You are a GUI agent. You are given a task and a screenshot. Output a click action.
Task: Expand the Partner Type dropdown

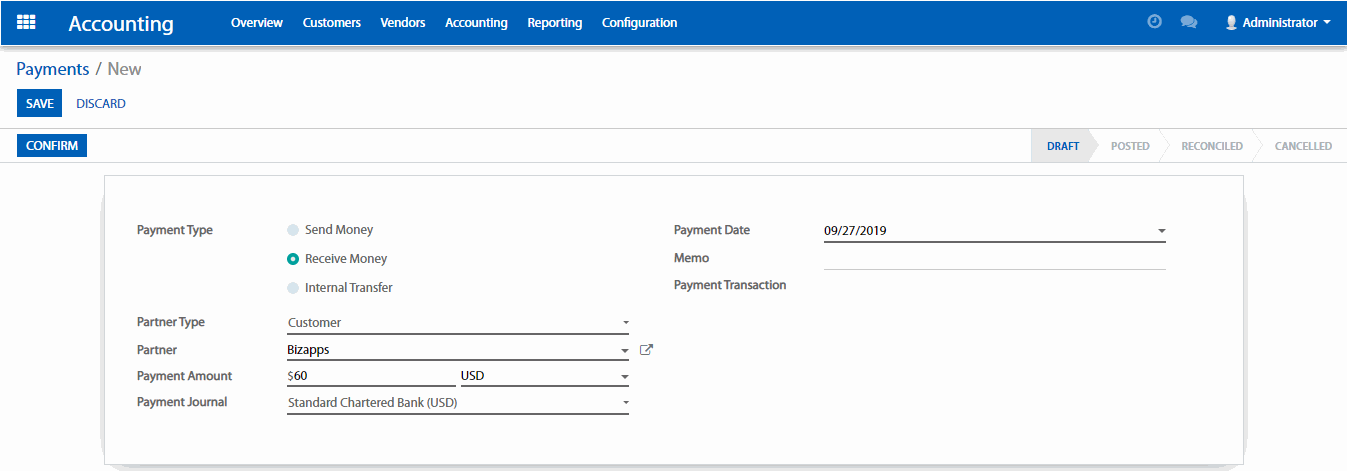click(x=457, y=323)
